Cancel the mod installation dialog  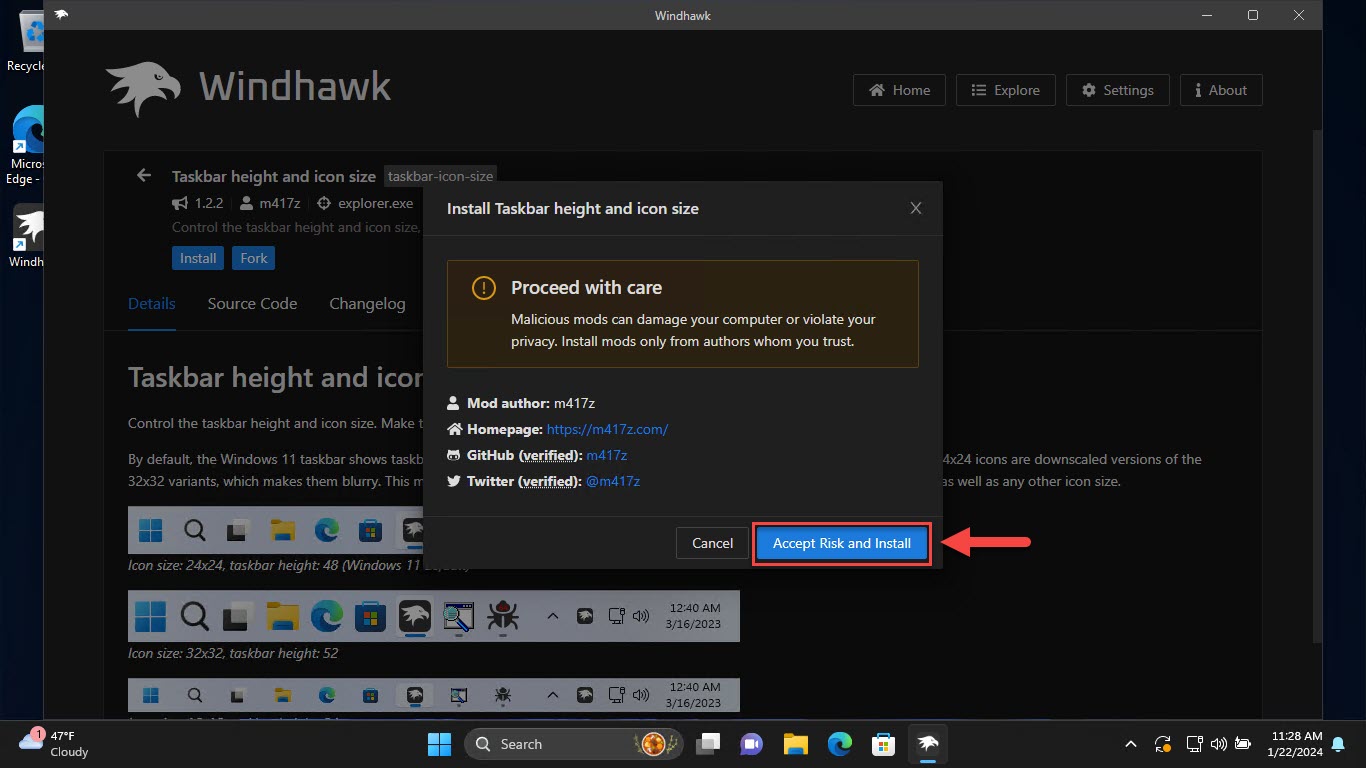[712, 543]
